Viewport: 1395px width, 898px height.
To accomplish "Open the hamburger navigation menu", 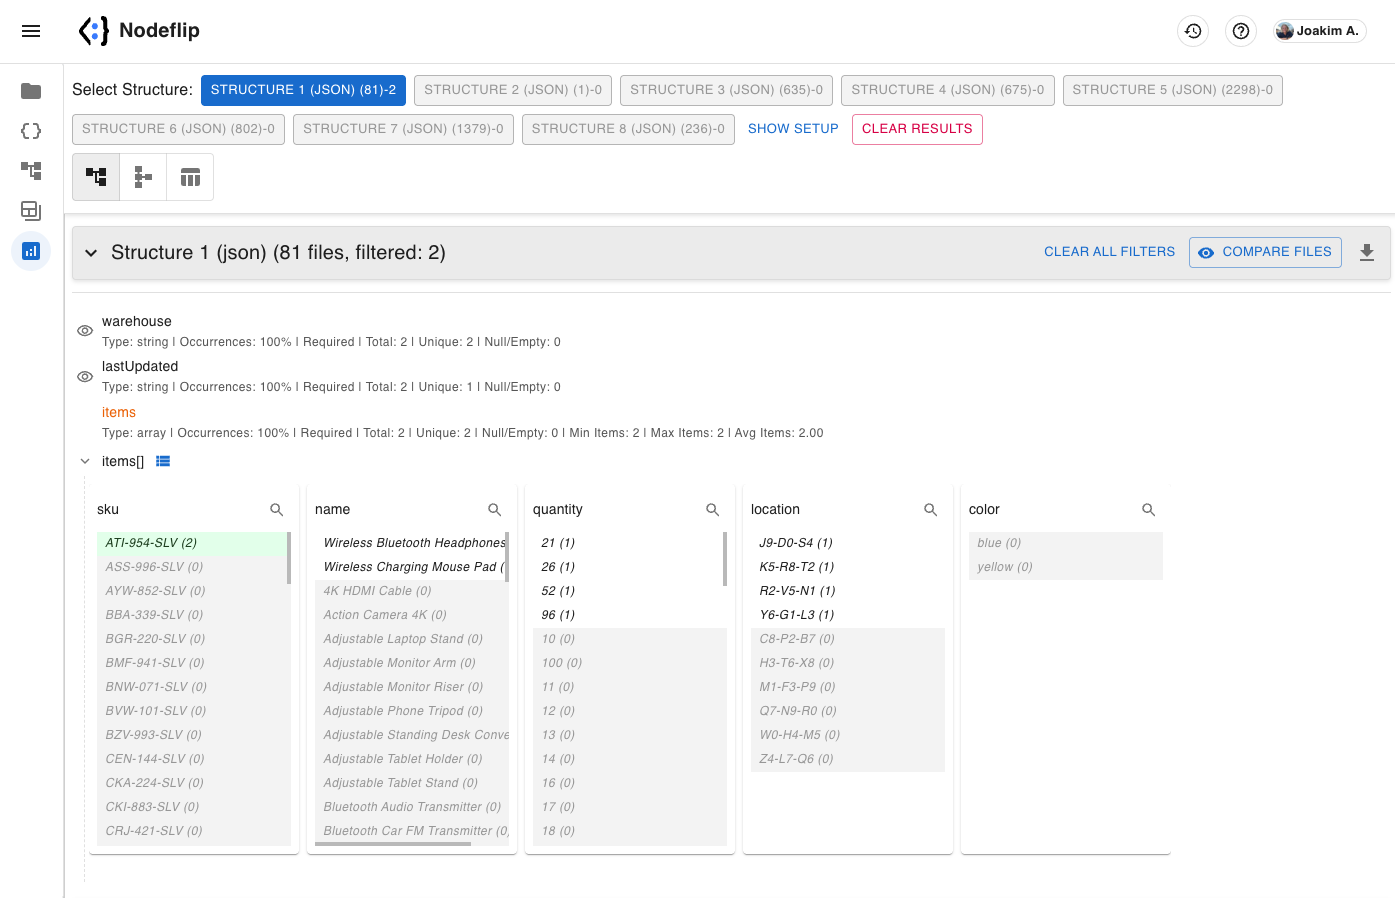I will [x=31, y=31].
